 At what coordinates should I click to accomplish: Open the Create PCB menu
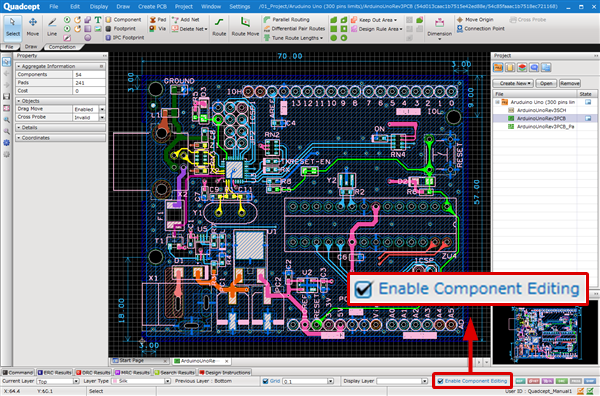click(152, 7)
